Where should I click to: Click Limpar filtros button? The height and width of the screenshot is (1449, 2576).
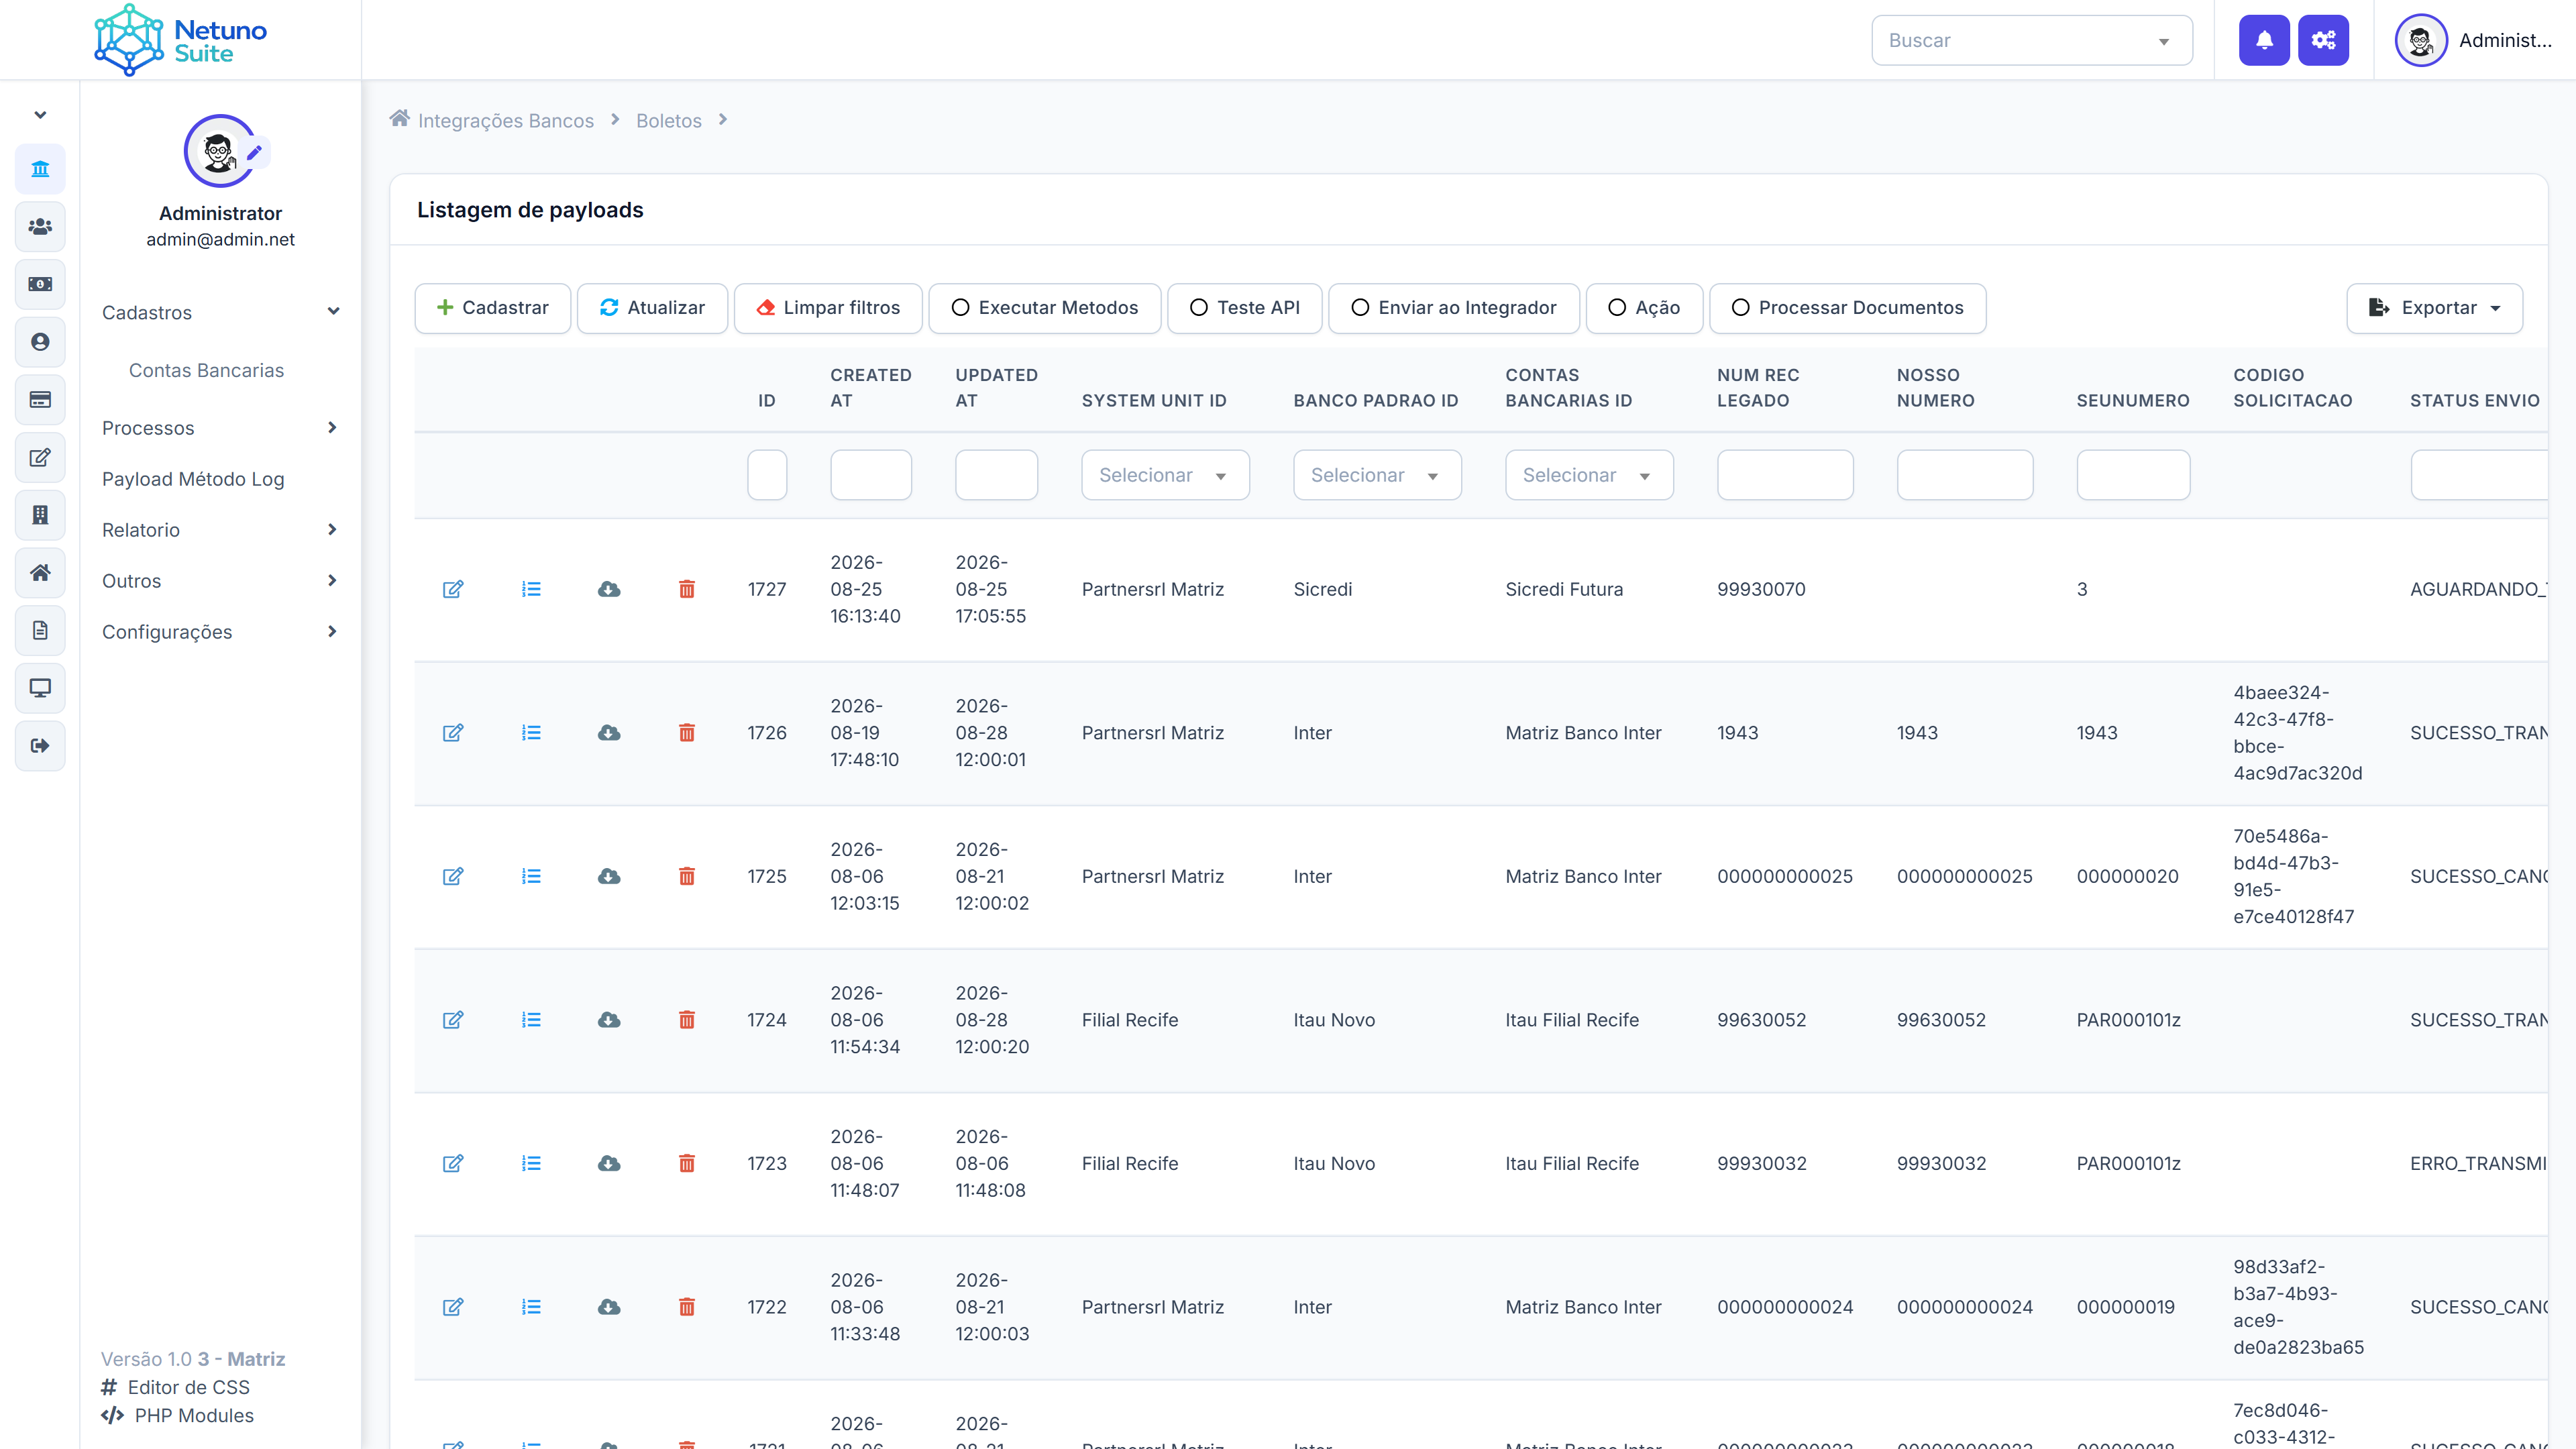[x=828, y=308]
